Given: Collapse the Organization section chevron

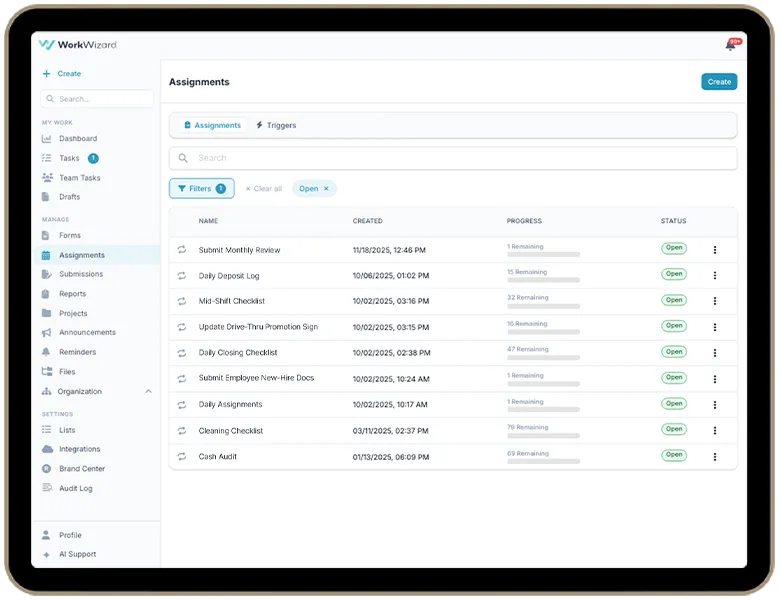Looking at the screenshot, I should click(148, 392).
